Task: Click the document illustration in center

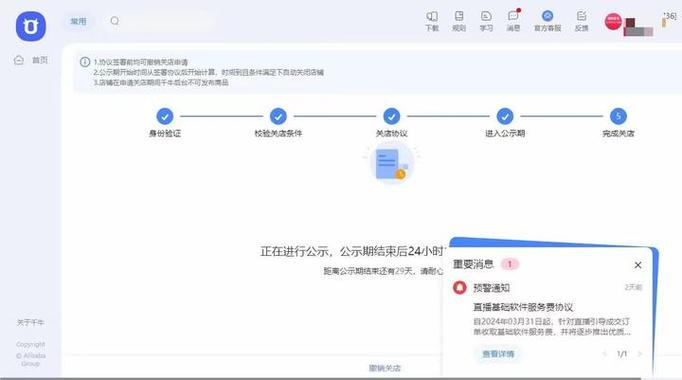Action: [x=391, y=164]
